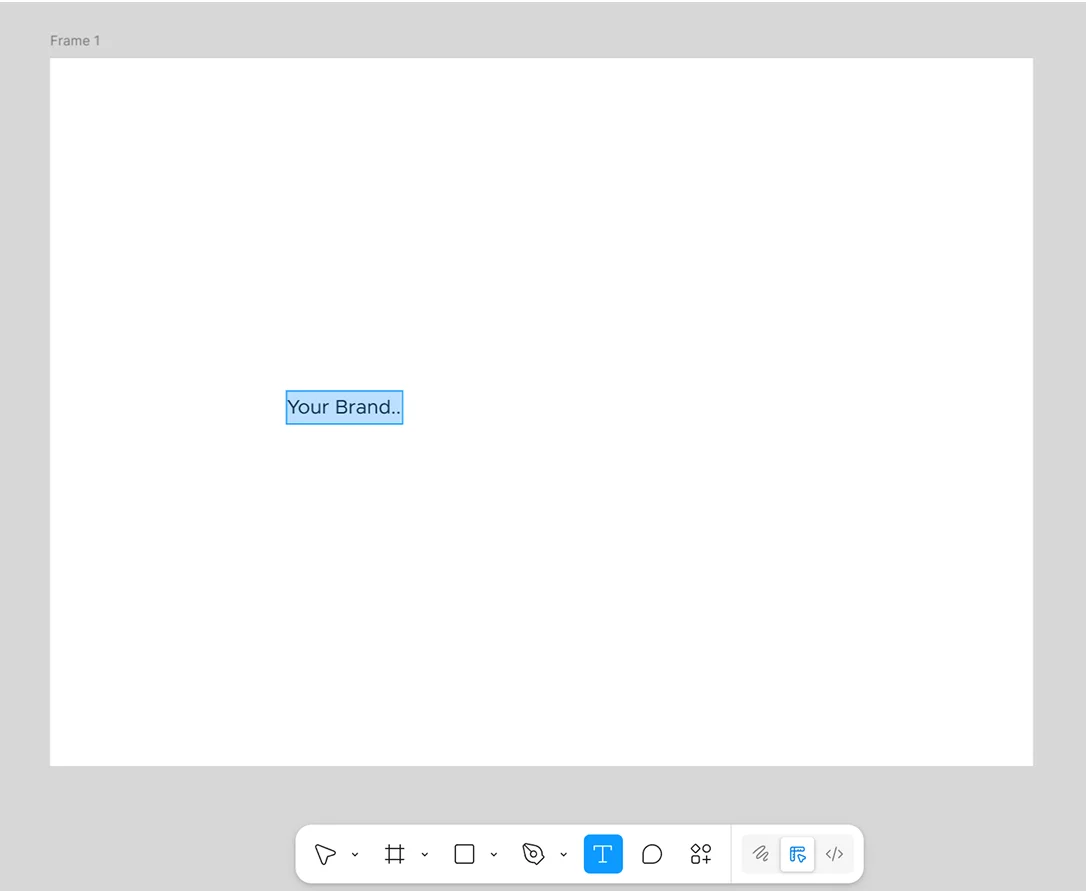Open the Actions and resources menu
This screenshot has width=1086, height=891.
(x=700, y=854)
